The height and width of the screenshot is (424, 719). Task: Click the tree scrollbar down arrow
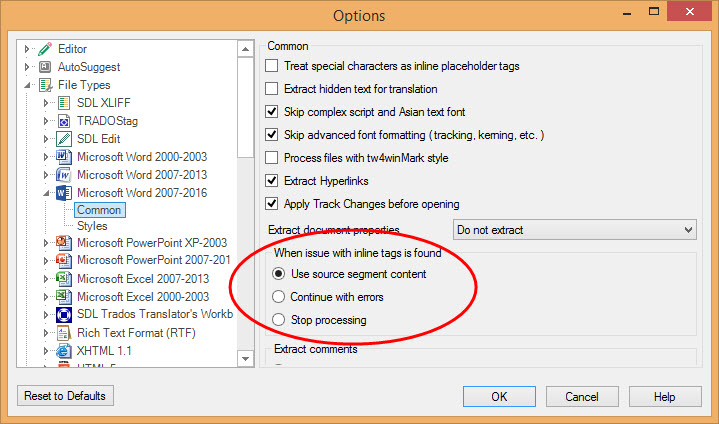[x=244, y=356]
